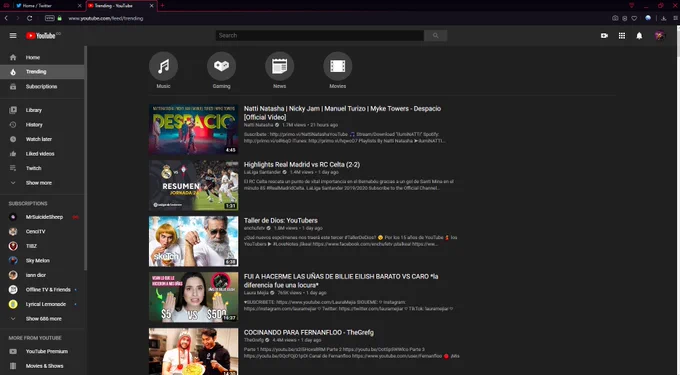This screenshot has width=680, height=375.
Task: Click the YouTube logo
Action: tap(41, 36)
